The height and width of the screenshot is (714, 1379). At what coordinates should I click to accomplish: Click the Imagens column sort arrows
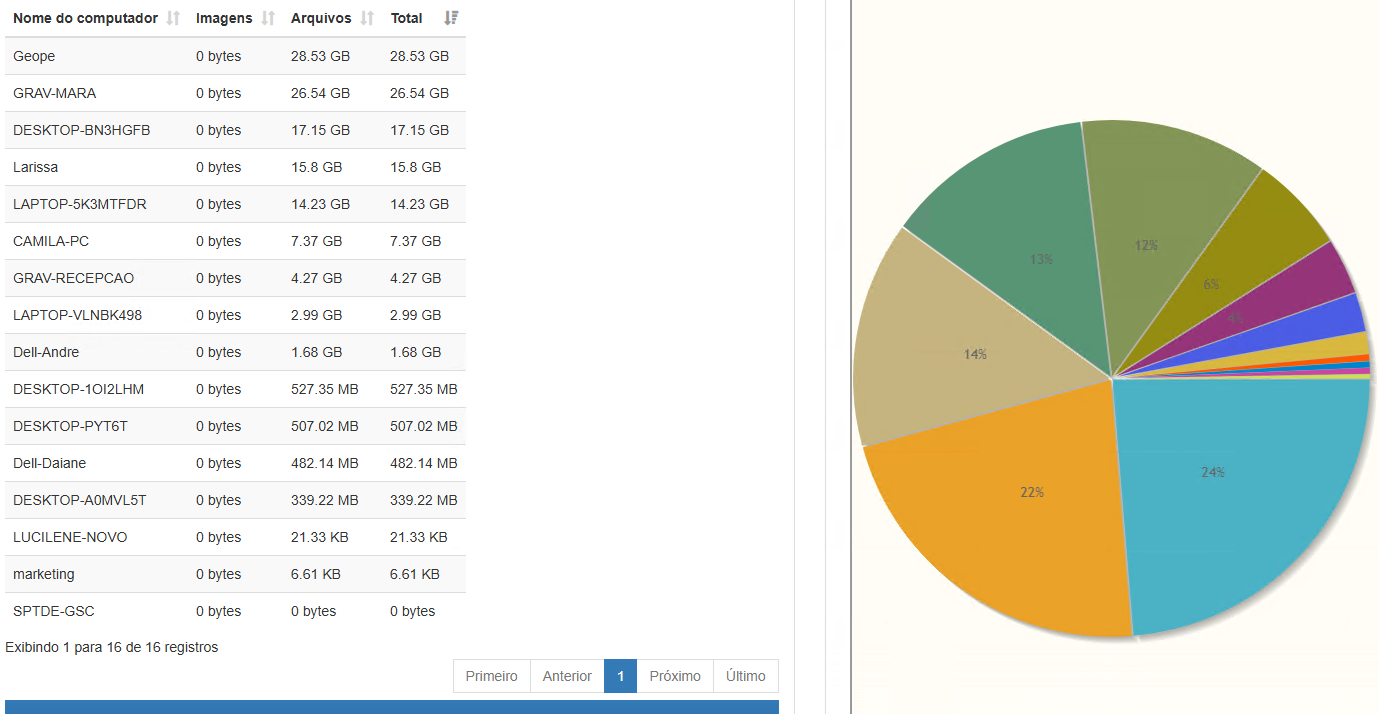tap(268, 18)
